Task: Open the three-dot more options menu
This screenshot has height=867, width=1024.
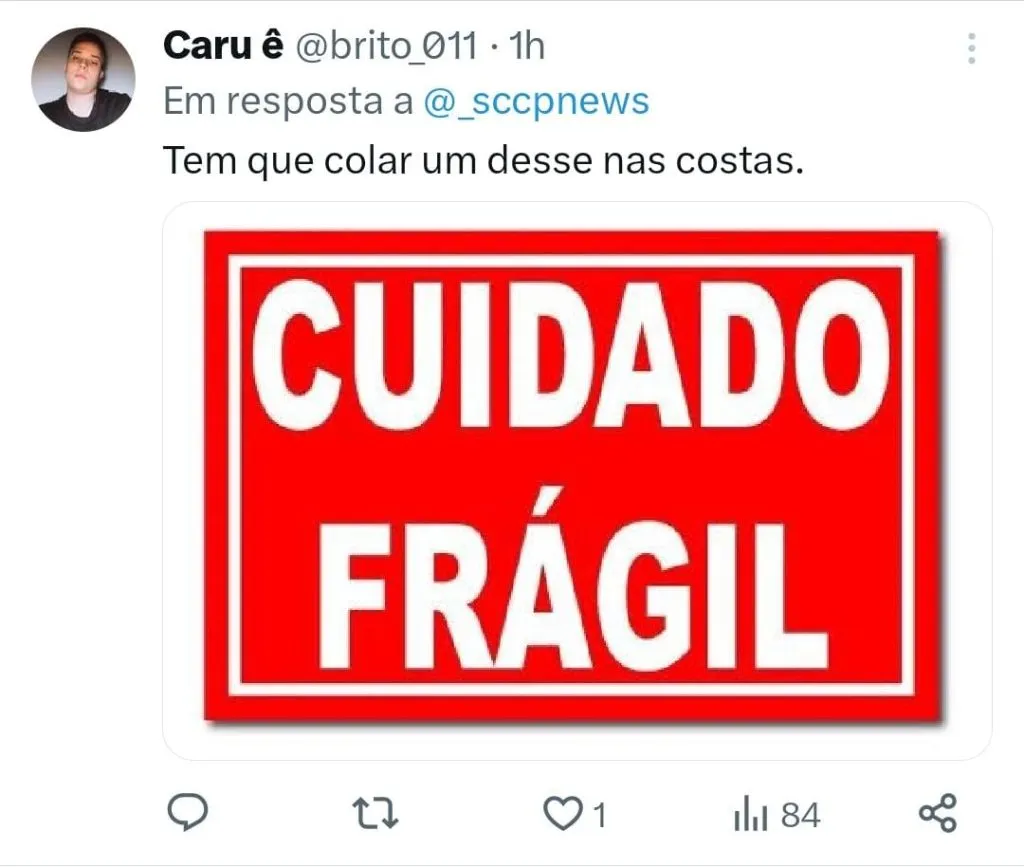Action: point(972,48)
